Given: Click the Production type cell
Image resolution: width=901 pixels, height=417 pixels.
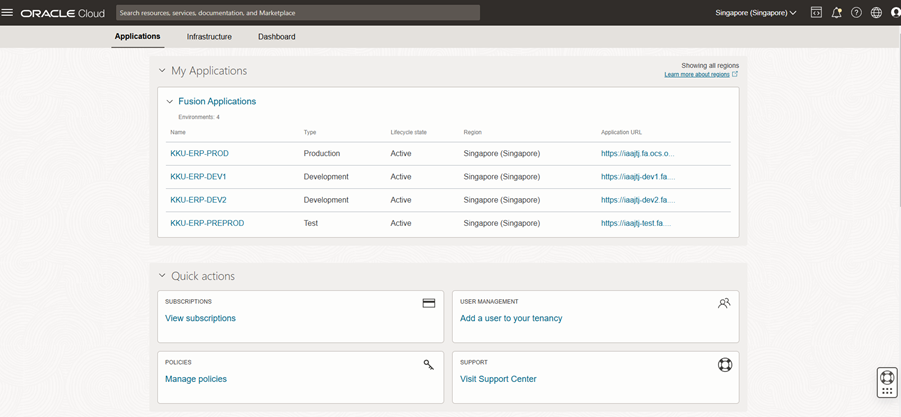Looking at the screenshot, I should (x=322, y=153).
